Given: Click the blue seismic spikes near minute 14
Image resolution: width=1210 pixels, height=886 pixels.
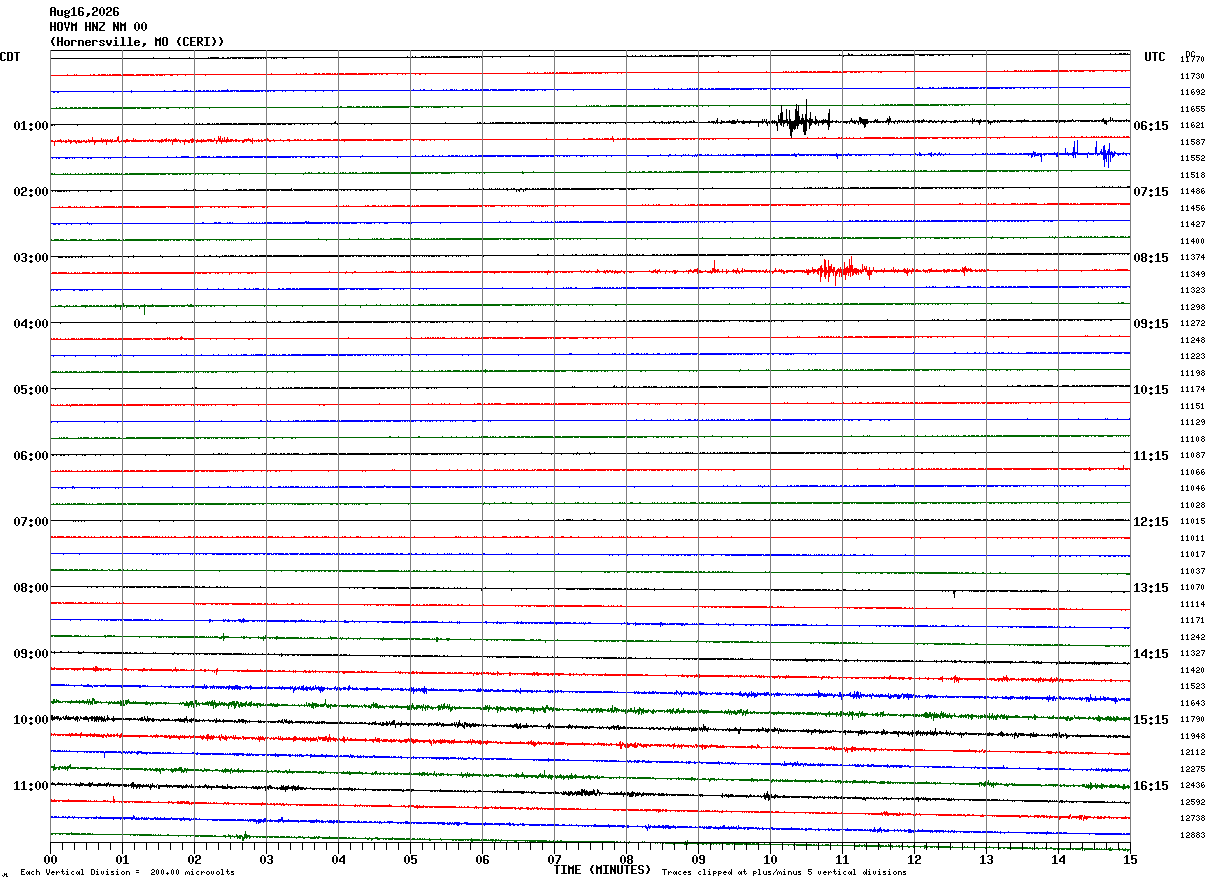Looking at the screenshot, I should click(x=1090, y=153).
